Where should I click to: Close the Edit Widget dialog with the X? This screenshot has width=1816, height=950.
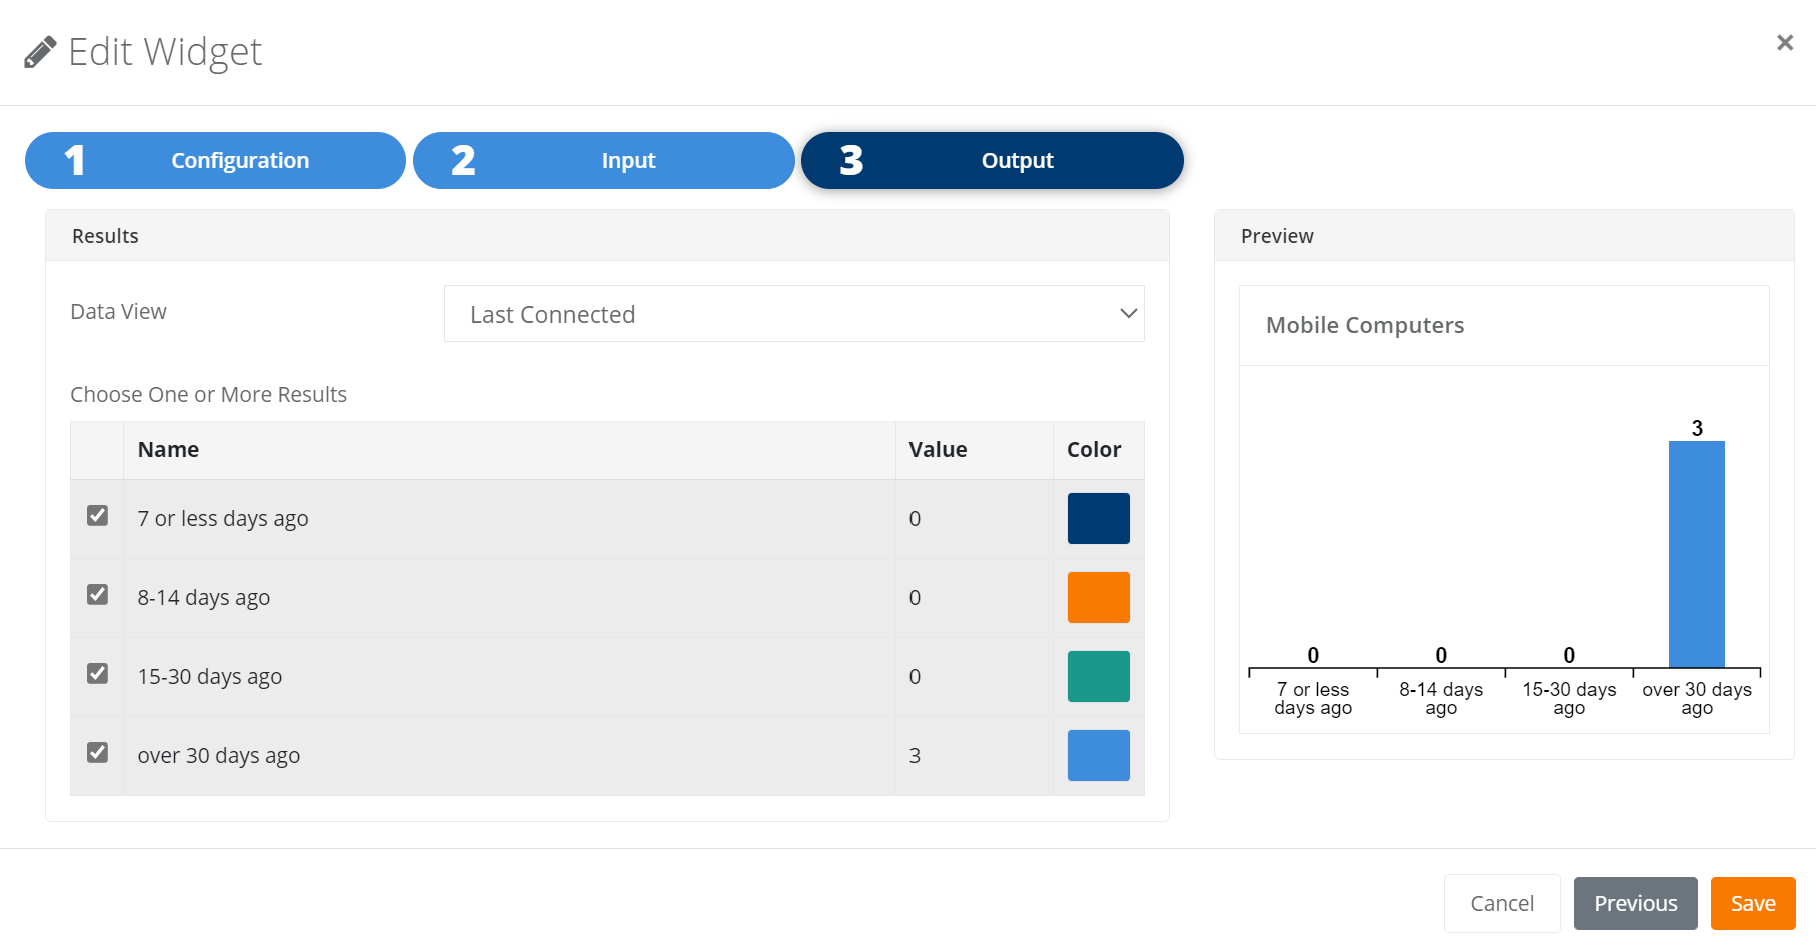tap(1784, 42)
